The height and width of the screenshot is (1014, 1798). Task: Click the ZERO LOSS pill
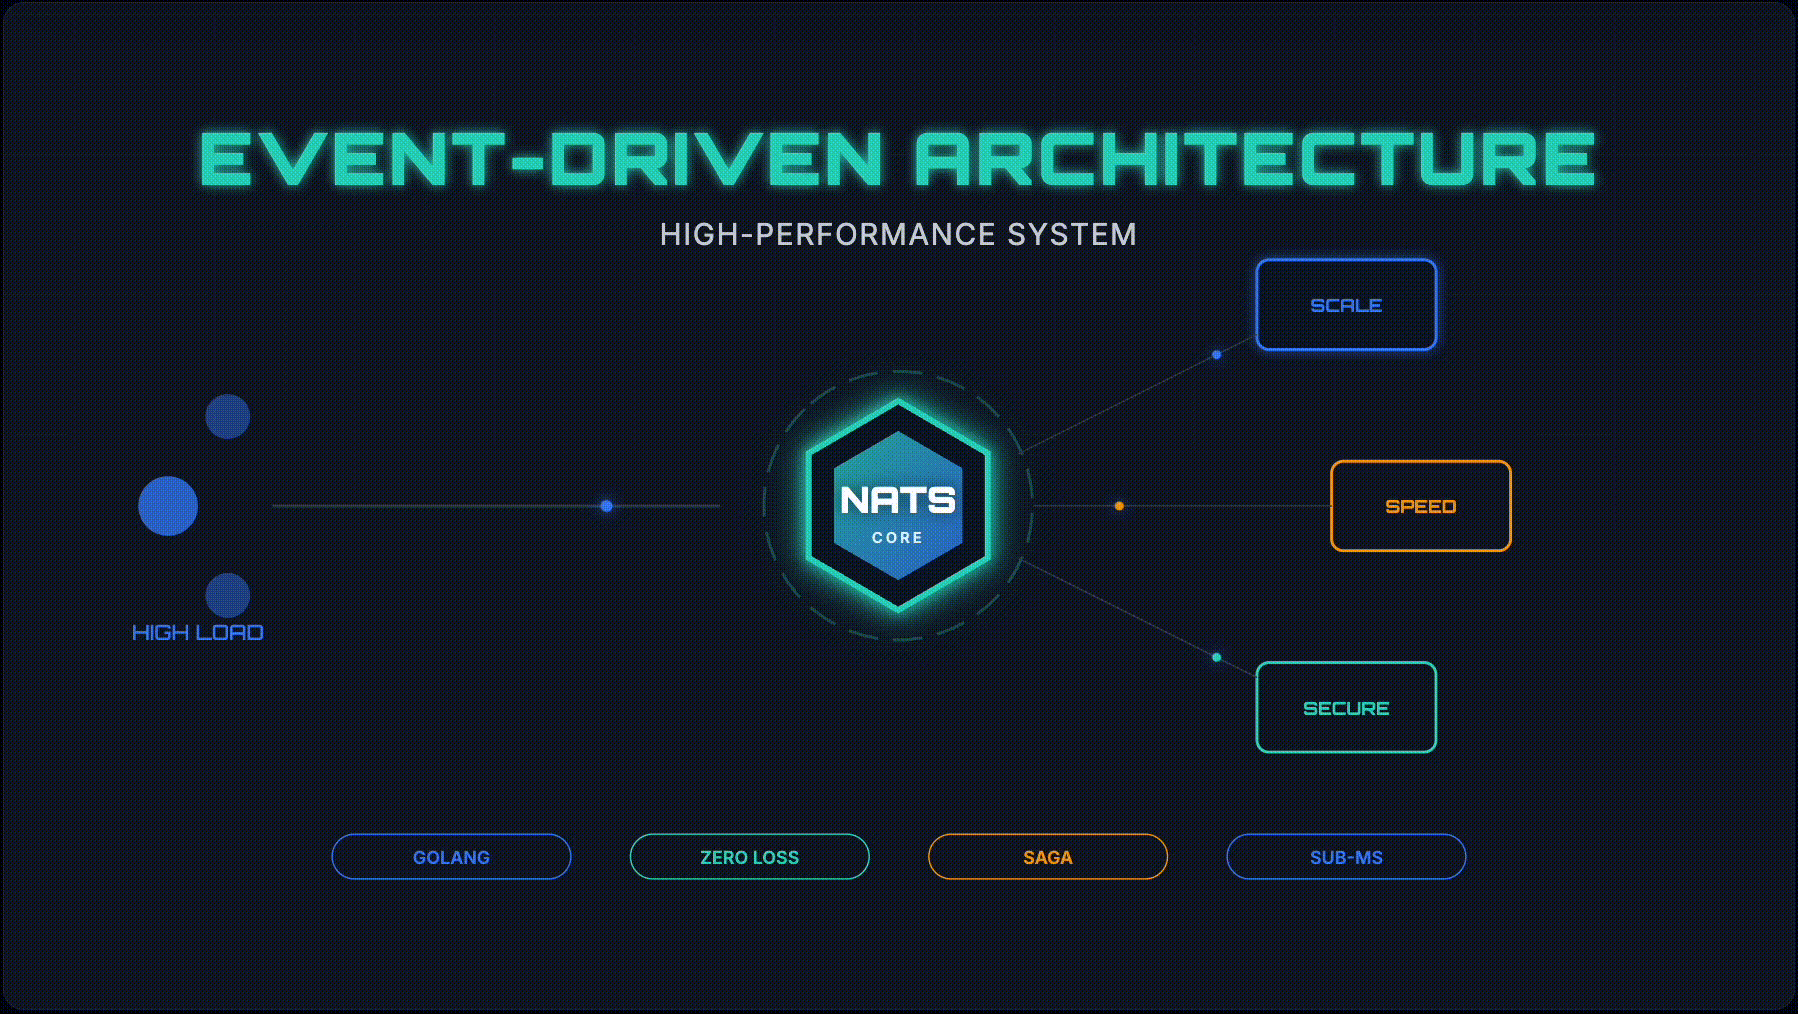coord(749,857)
